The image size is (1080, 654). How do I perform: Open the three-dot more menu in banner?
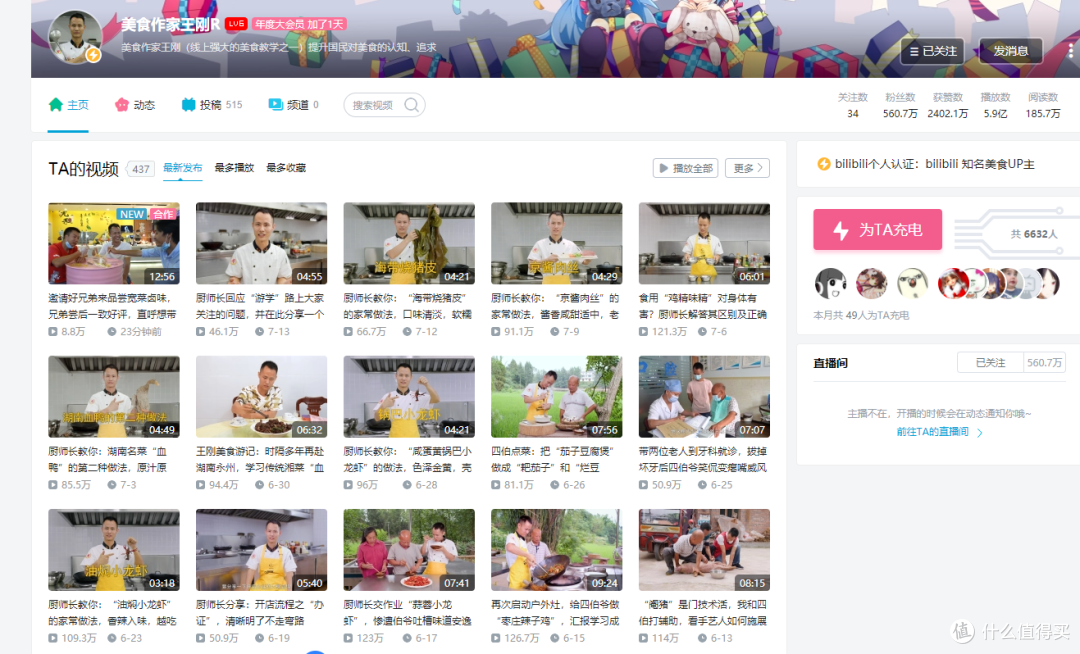click(1070, 51)
